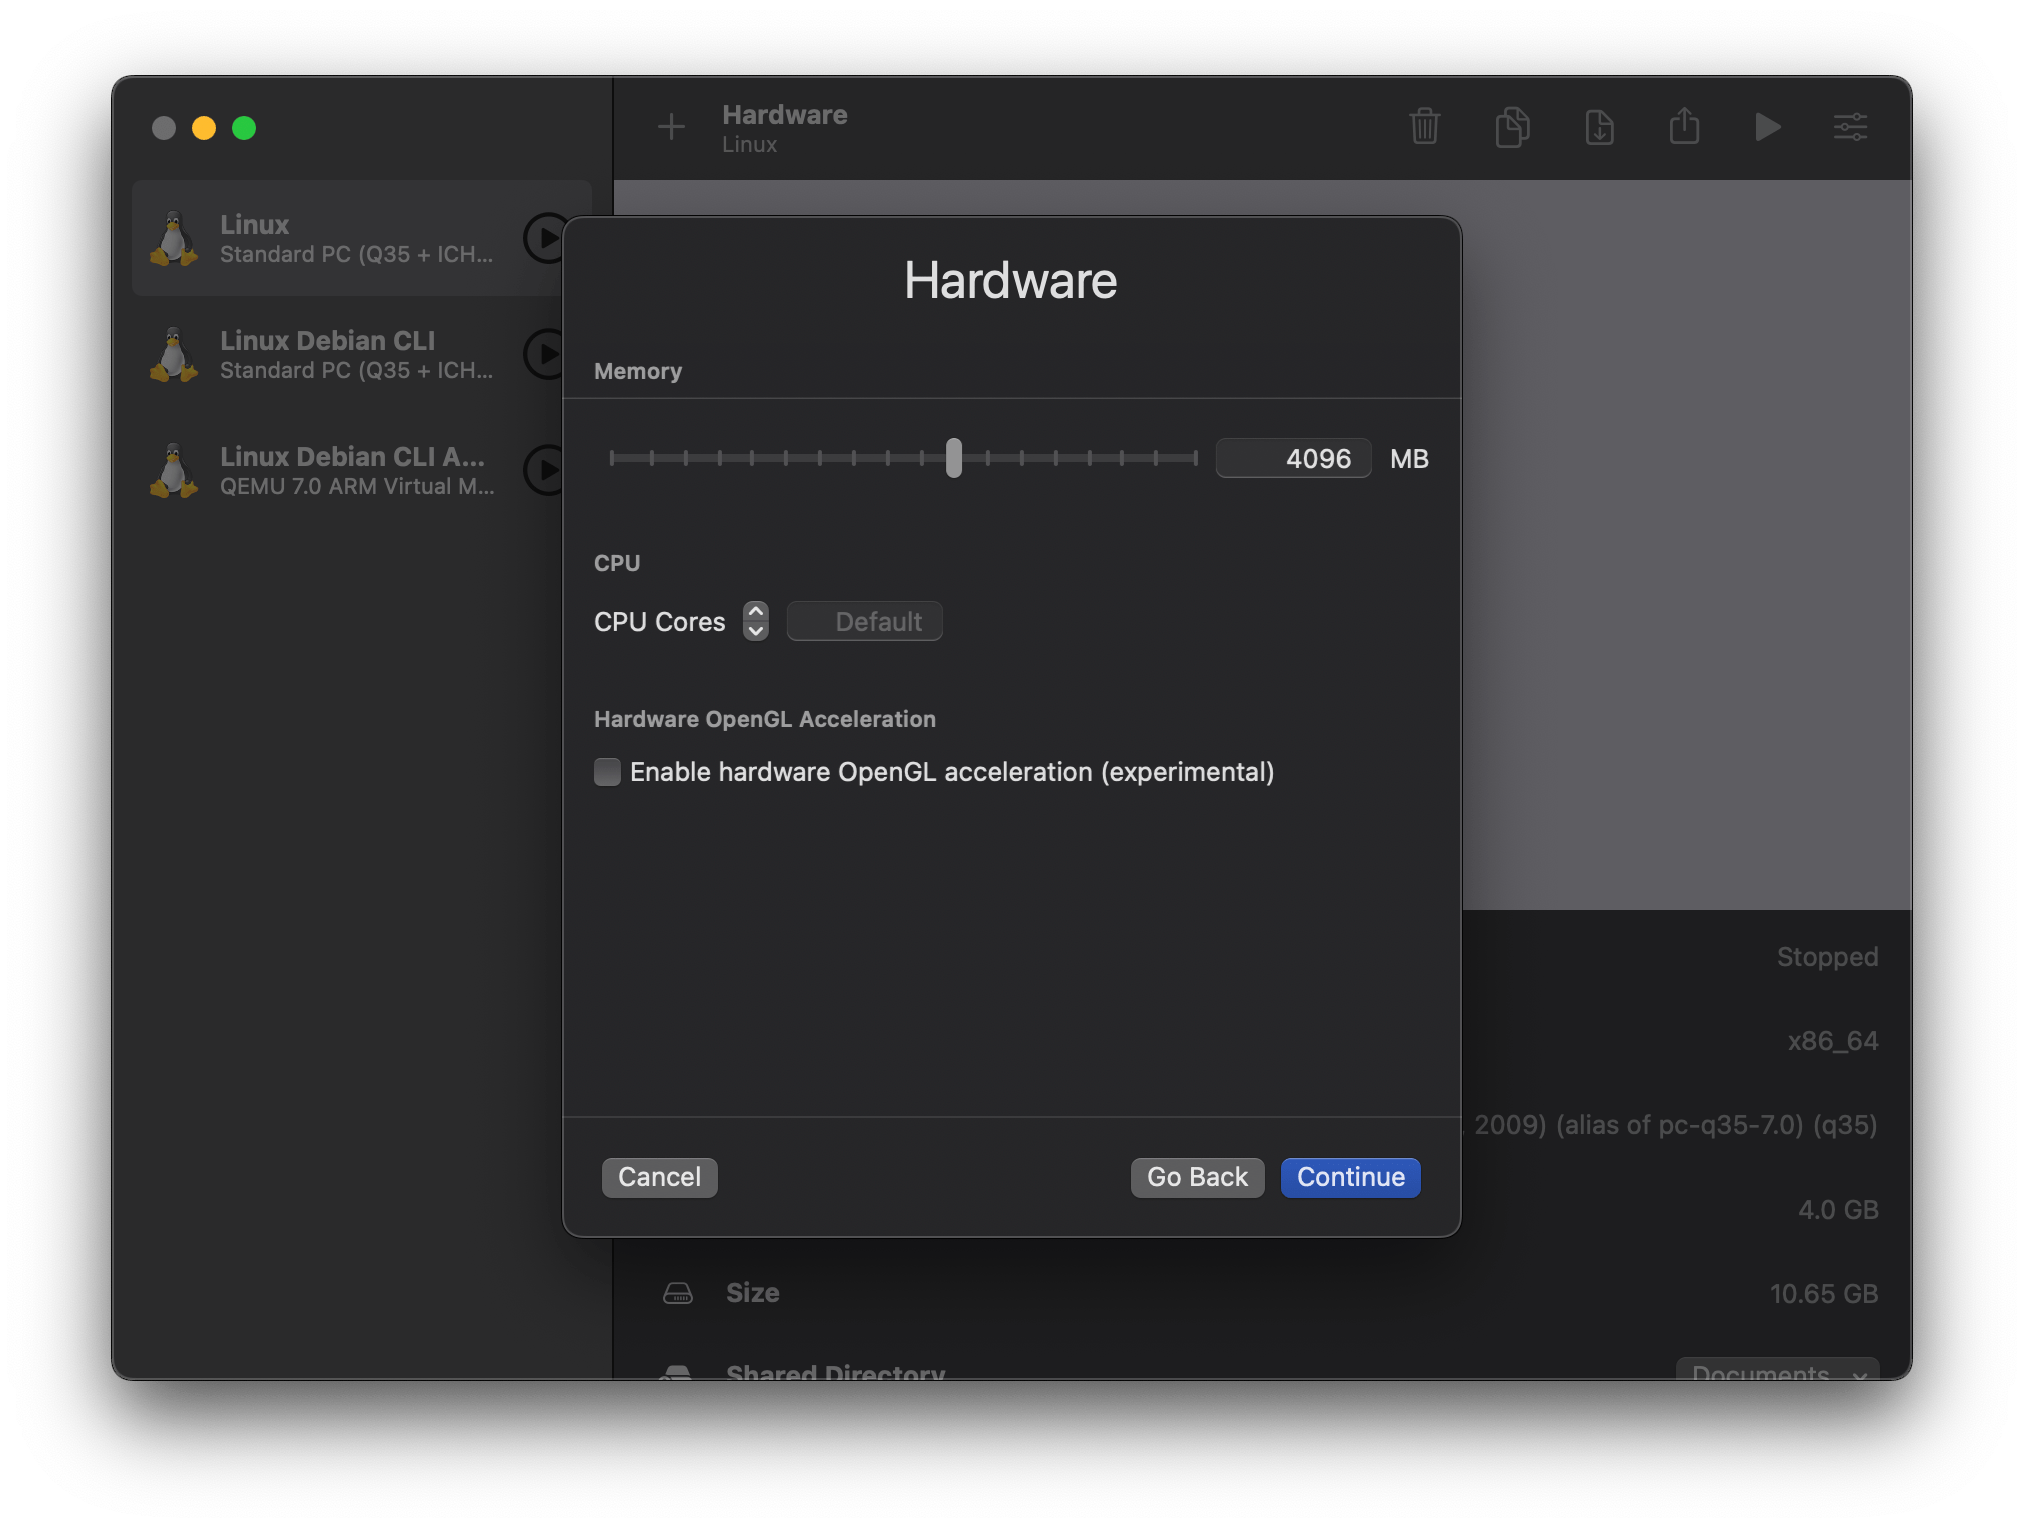Screen dimensions: 2024x1528
Task: Enable hardware OpenGL acceleration
Action: tap(607, 771)
